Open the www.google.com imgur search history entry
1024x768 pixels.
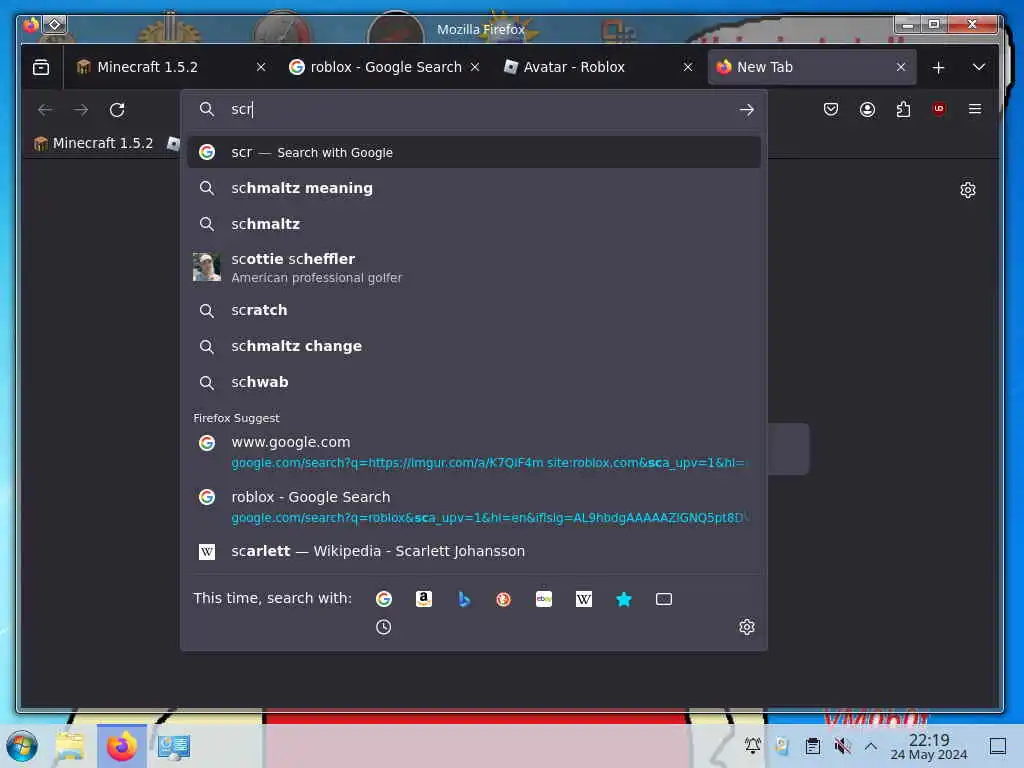(474, 452)
